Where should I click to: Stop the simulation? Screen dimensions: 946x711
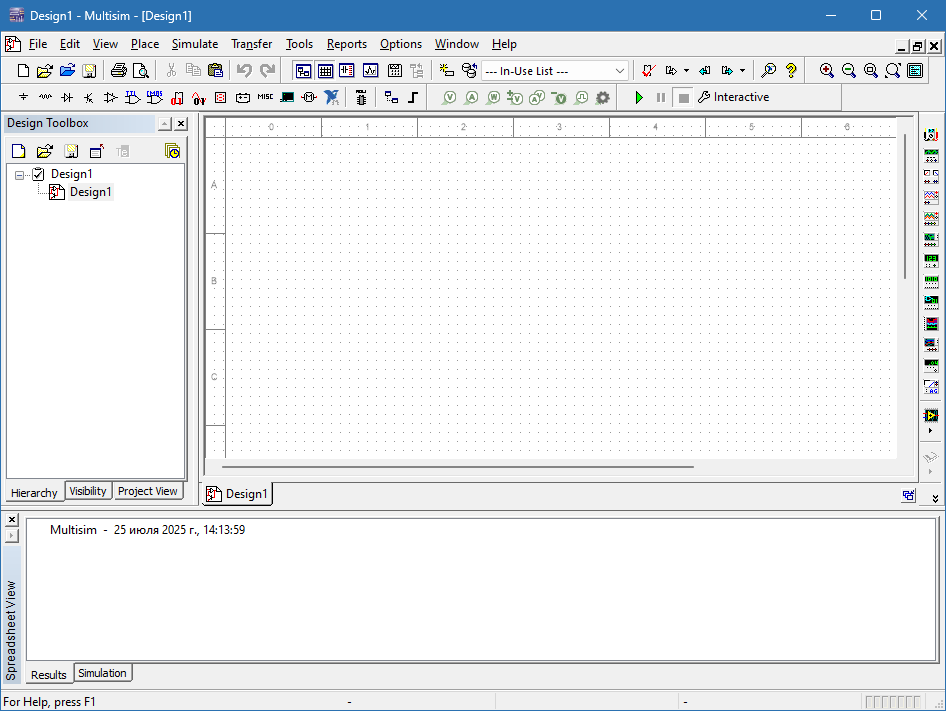pos(684,97)
